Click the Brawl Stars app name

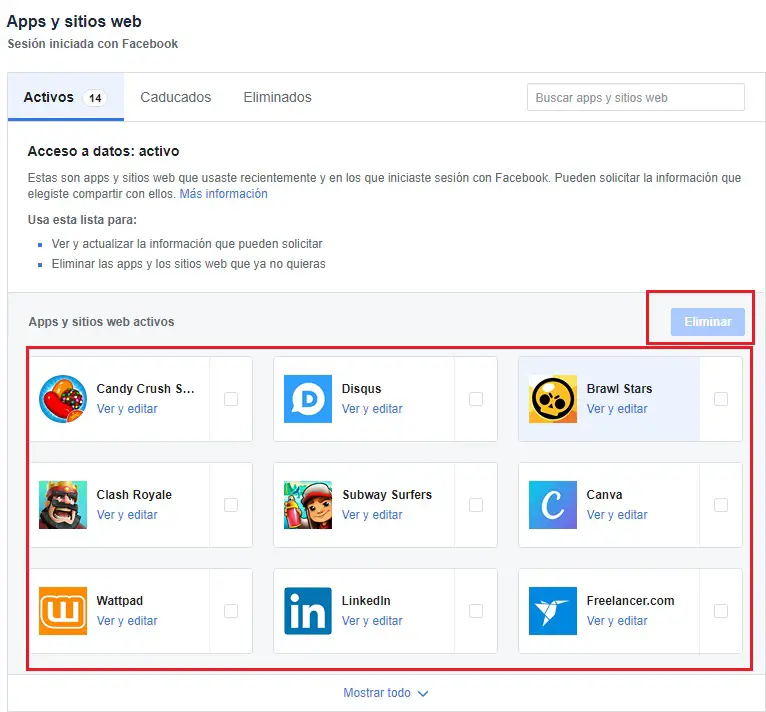pyautogui.click(x=619, y=388)
